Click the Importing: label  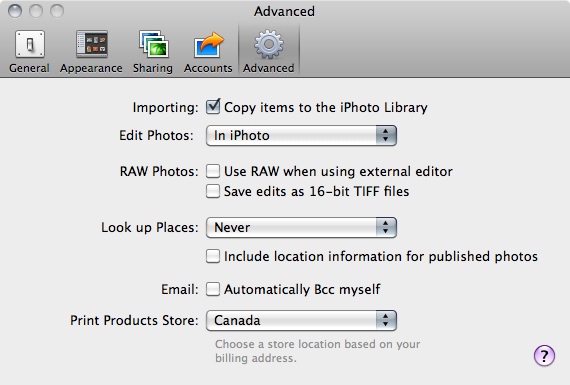(165, 108)
